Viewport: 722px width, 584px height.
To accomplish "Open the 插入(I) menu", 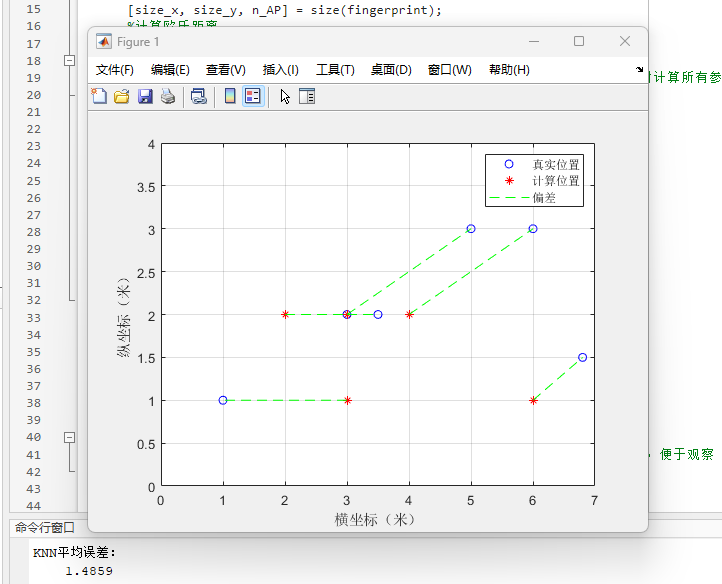I will [x=280, y=70].
